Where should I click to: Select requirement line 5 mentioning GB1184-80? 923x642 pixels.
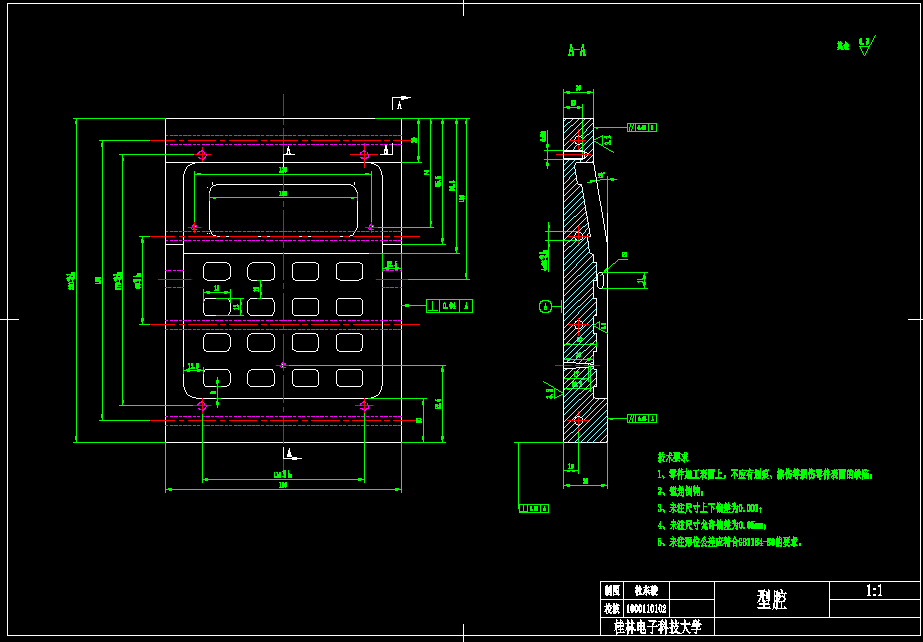731,542
